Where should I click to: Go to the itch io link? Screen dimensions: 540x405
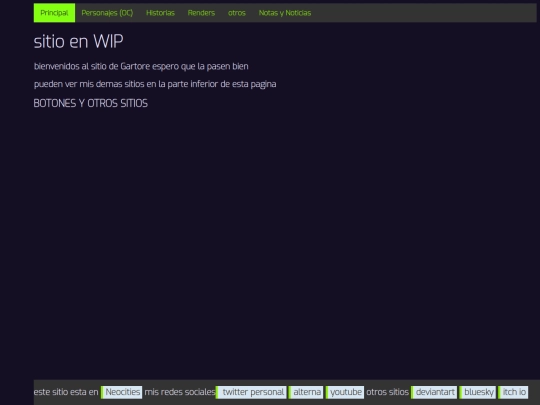click(513, 392)
